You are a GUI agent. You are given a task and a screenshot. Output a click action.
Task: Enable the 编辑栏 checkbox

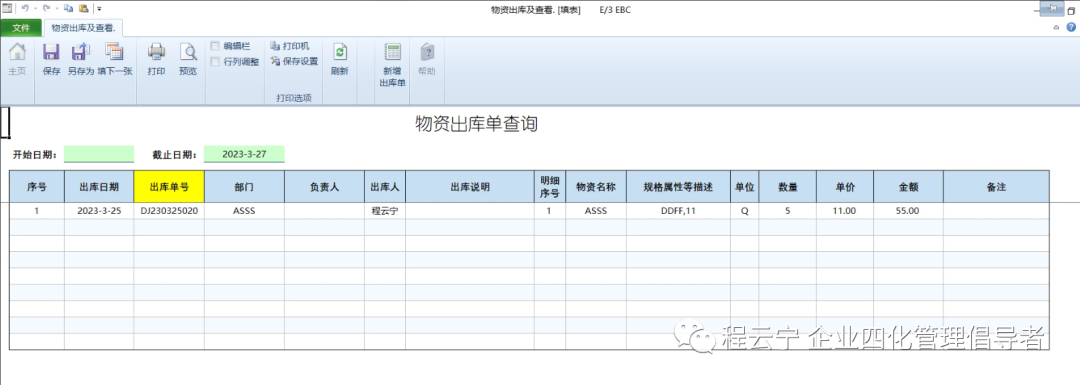point(215,46)
